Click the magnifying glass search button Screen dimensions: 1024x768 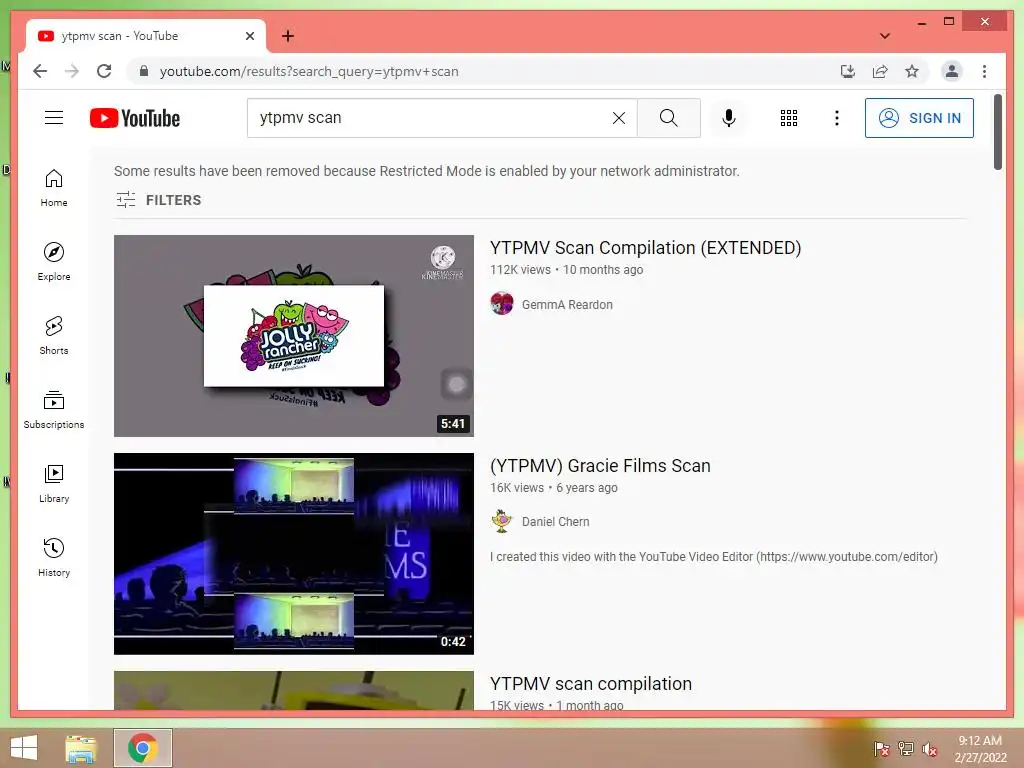(x=669, y=118)
